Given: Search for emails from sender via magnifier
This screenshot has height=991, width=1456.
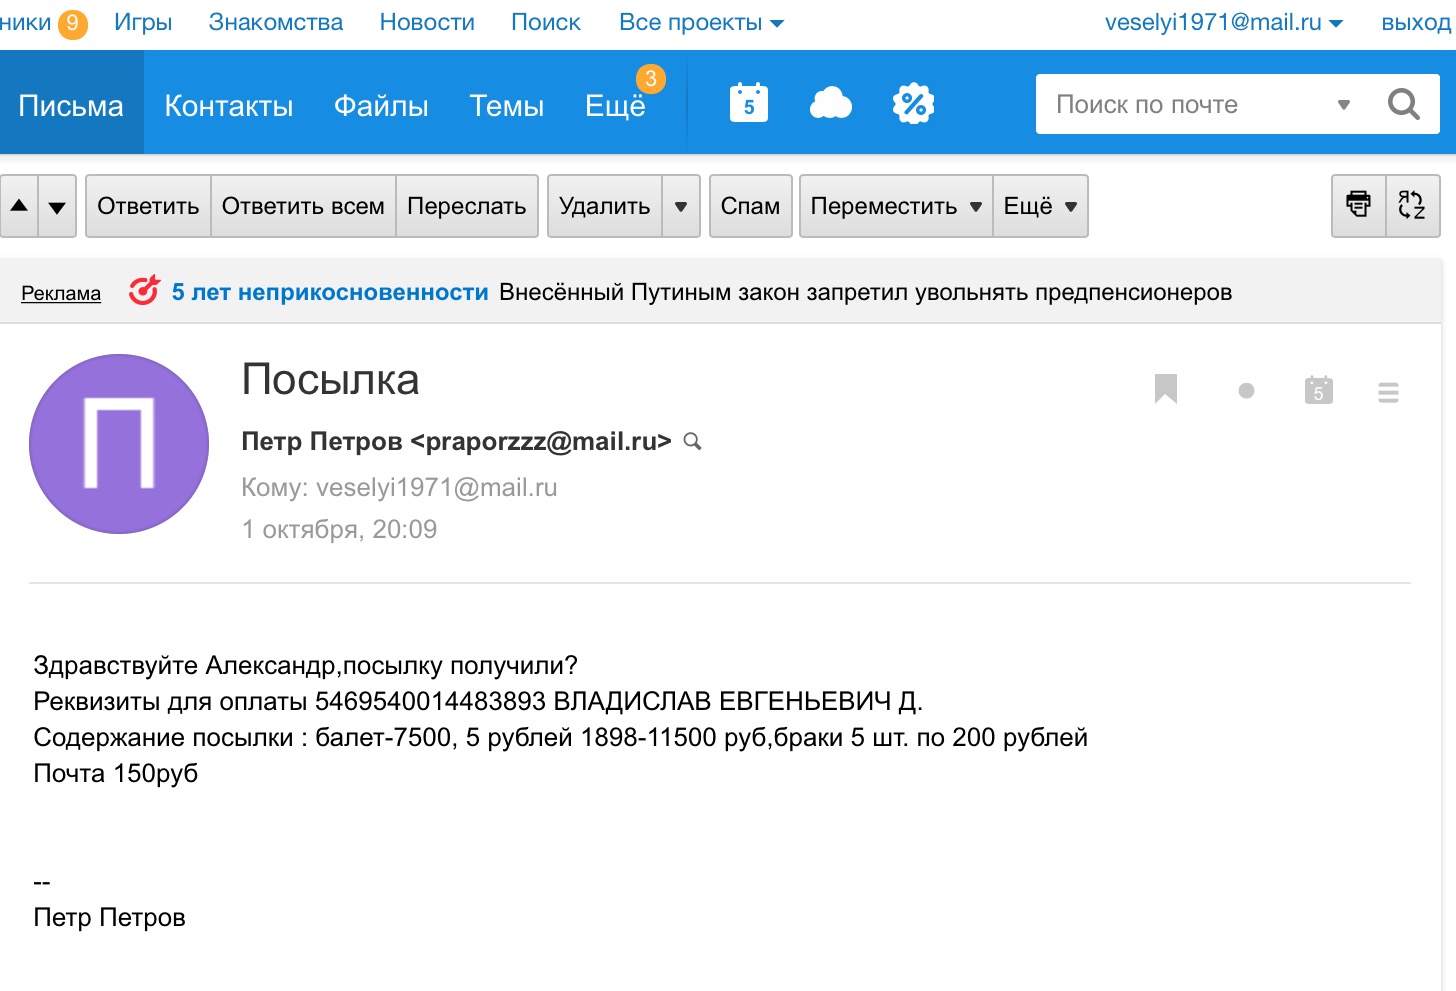Looking at the screenshot, I should [692, 441].
